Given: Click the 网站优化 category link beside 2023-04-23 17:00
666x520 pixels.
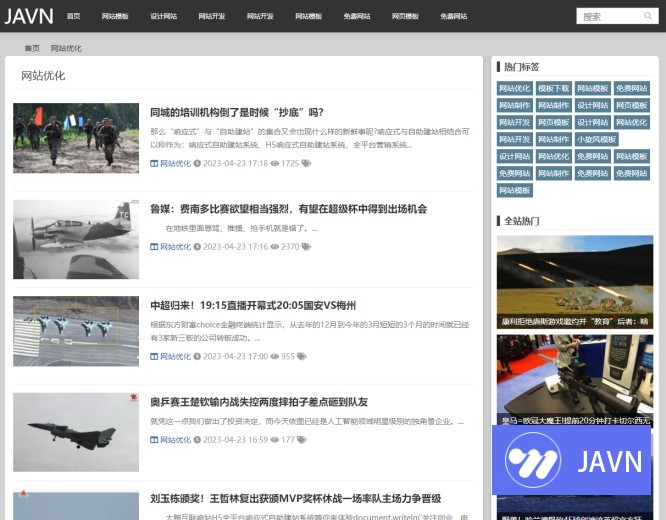Looking at the screenshot, I should pyautogui.click(x=175, y=356).
